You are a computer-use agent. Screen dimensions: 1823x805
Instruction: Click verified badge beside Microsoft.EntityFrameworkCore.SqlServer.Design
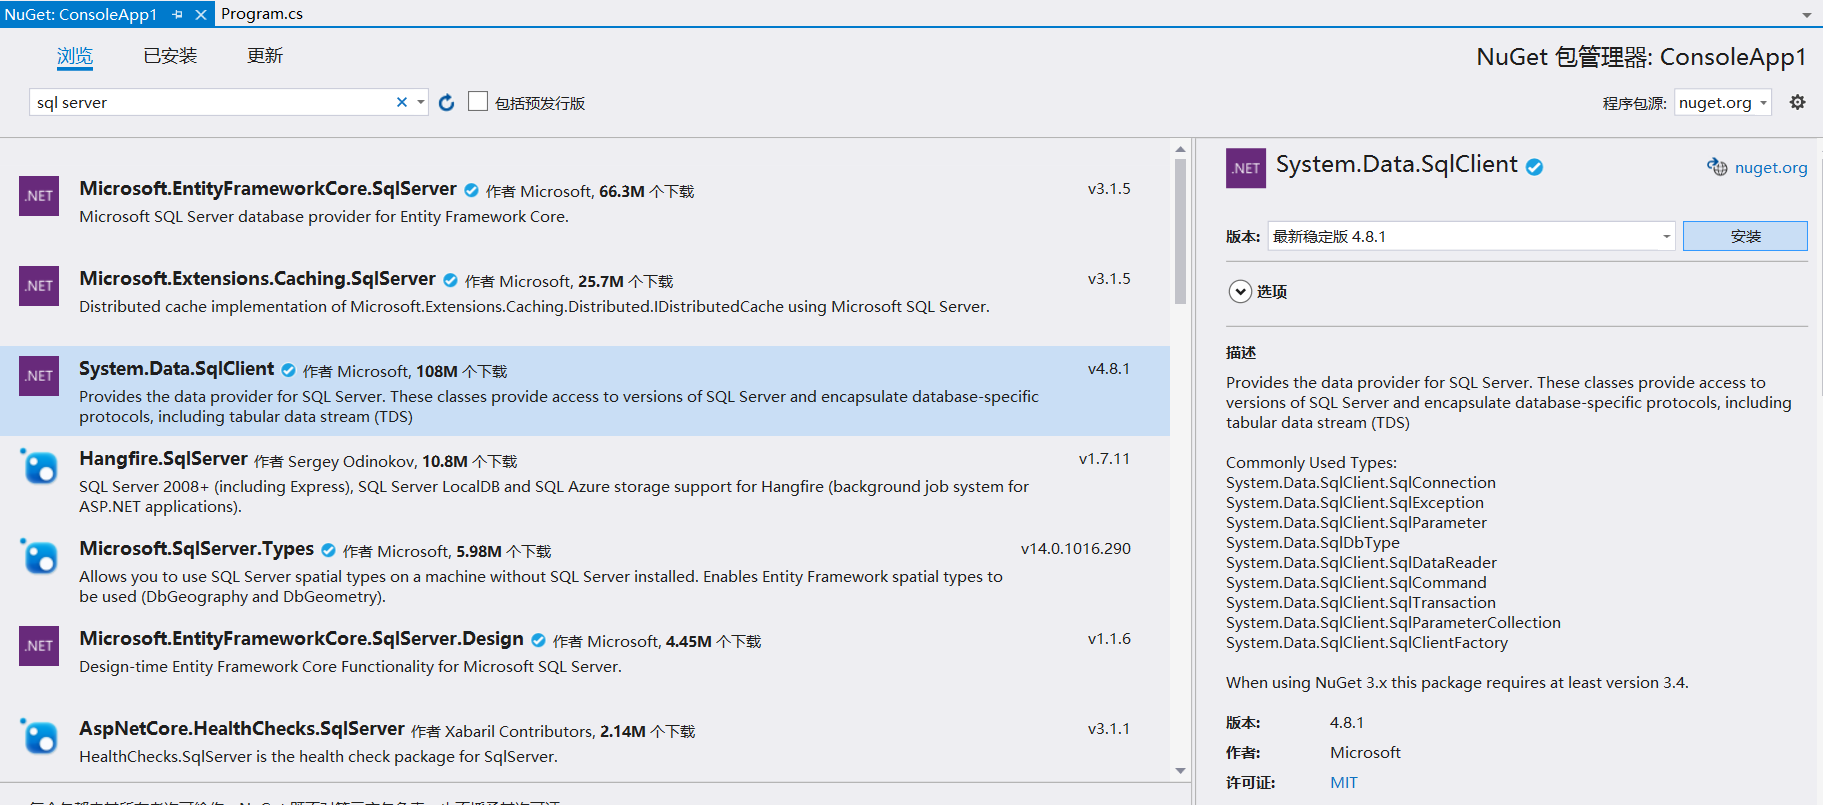[x=538, y=640]
